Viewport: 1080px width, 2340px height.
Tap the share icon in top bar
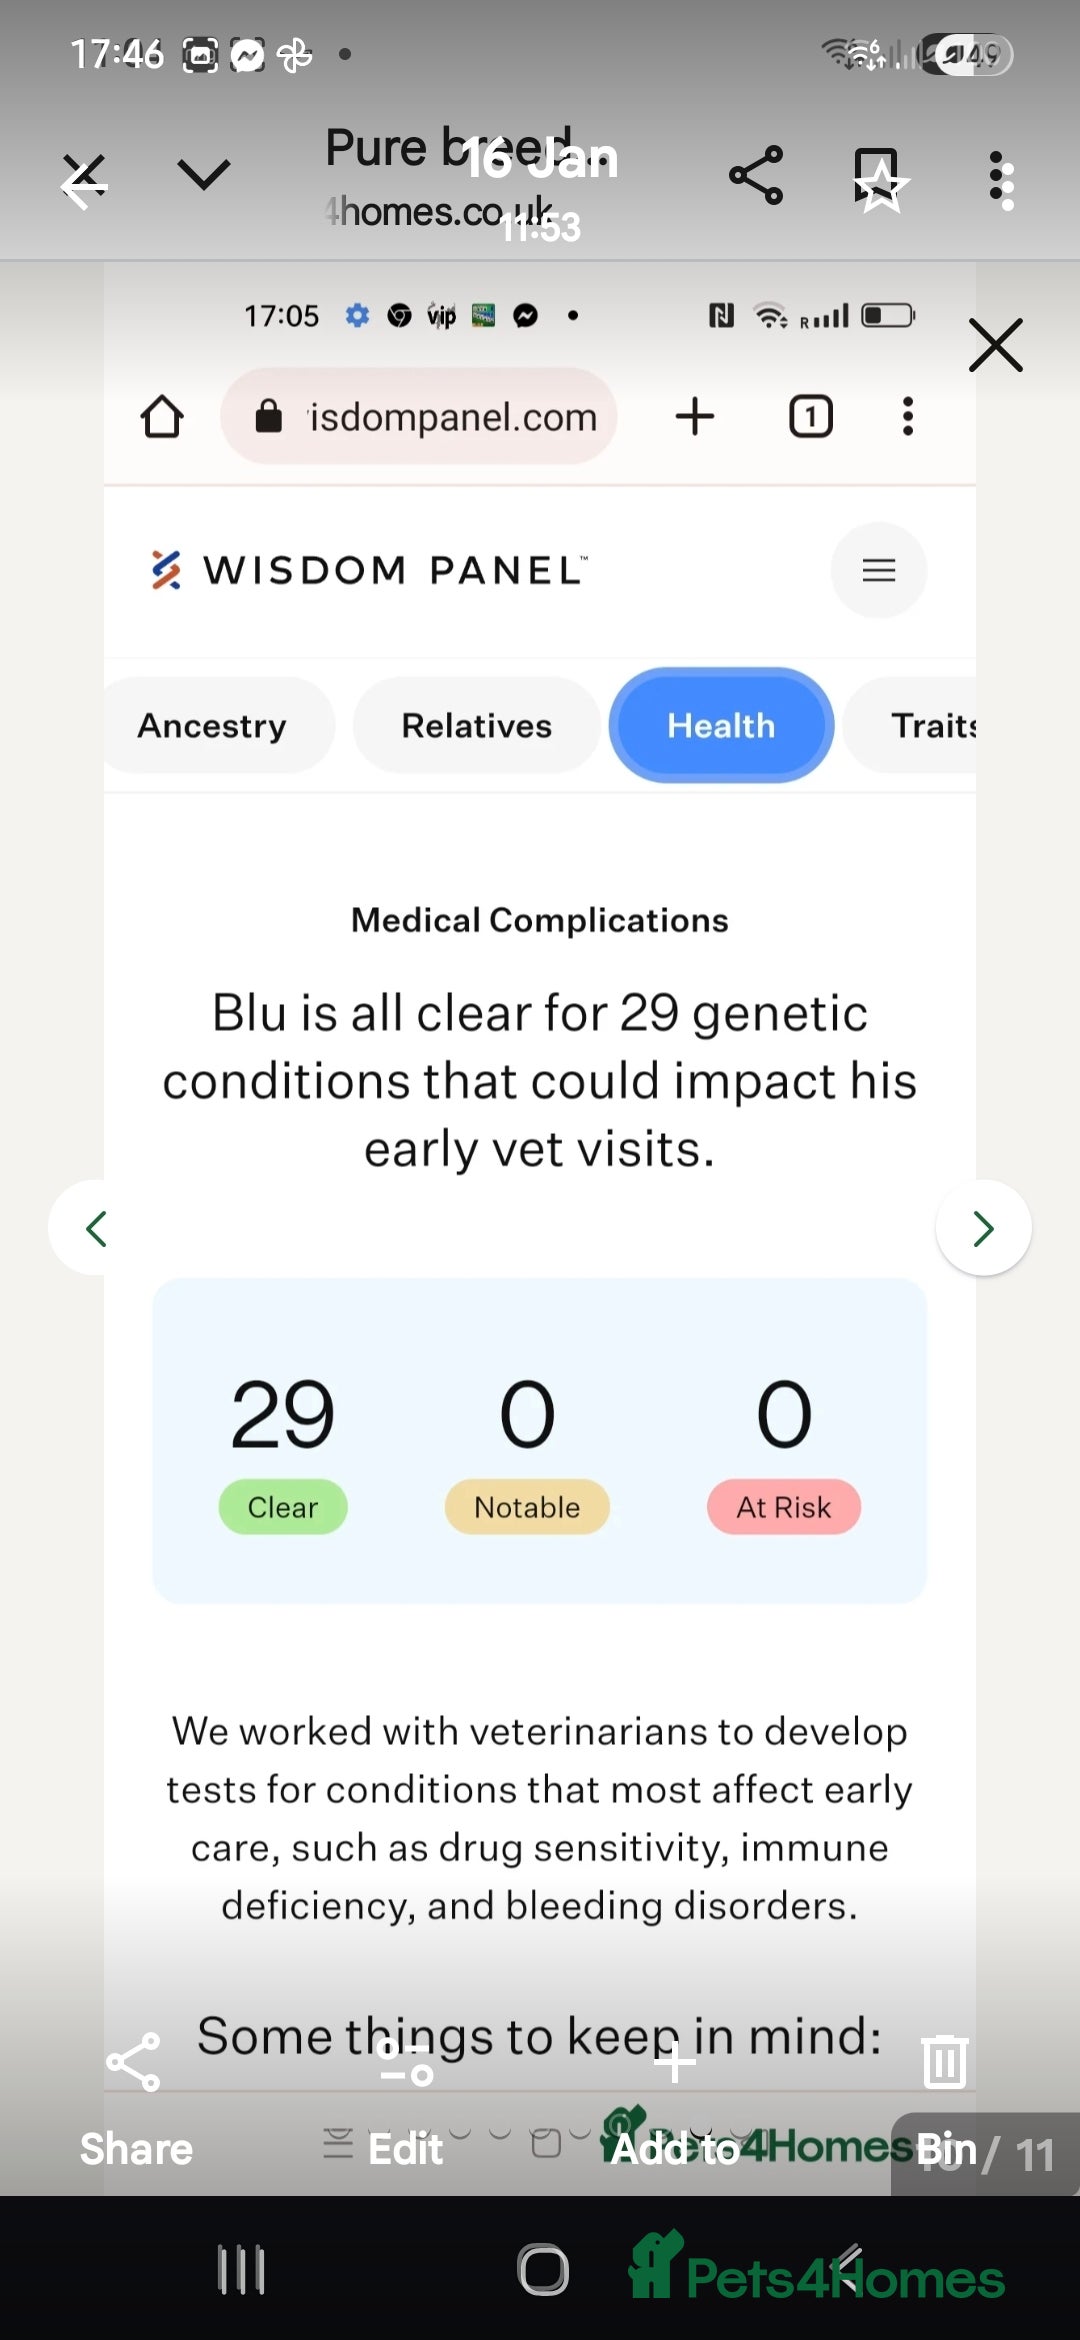(756, 176)
